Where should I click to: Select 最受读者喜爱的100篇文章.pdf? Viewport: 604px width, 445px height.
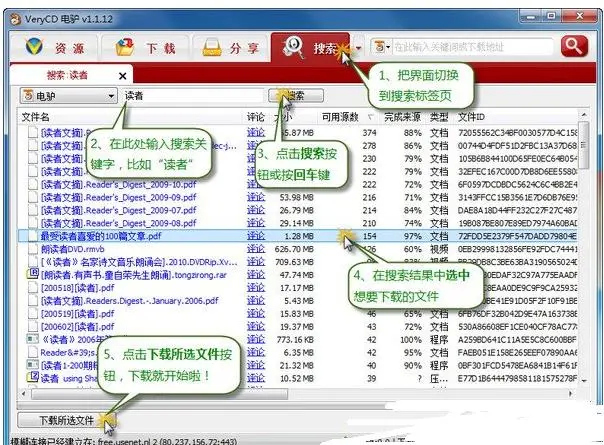(101, 236)
